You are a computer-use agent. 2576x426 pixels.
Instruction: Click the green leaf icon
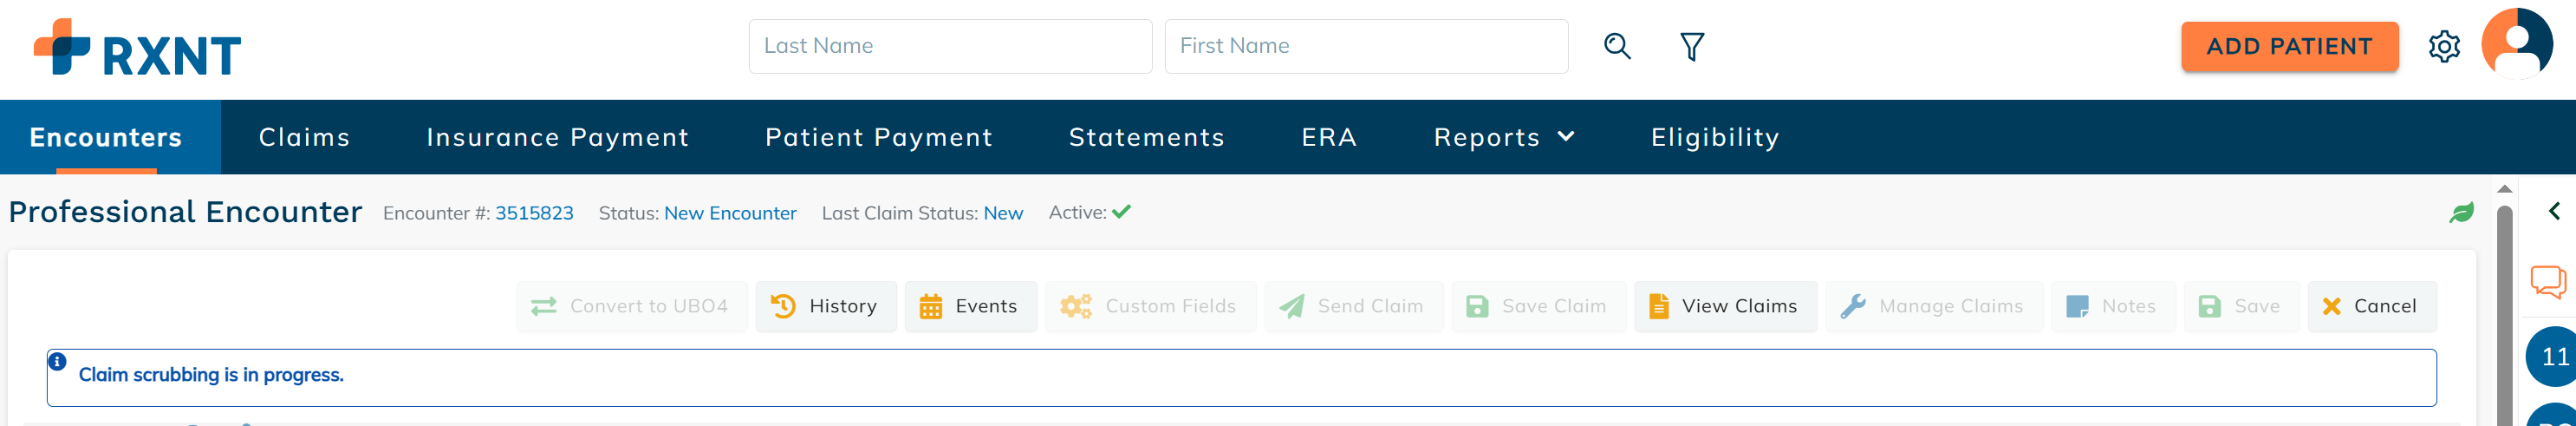[x=2461, y=212]
